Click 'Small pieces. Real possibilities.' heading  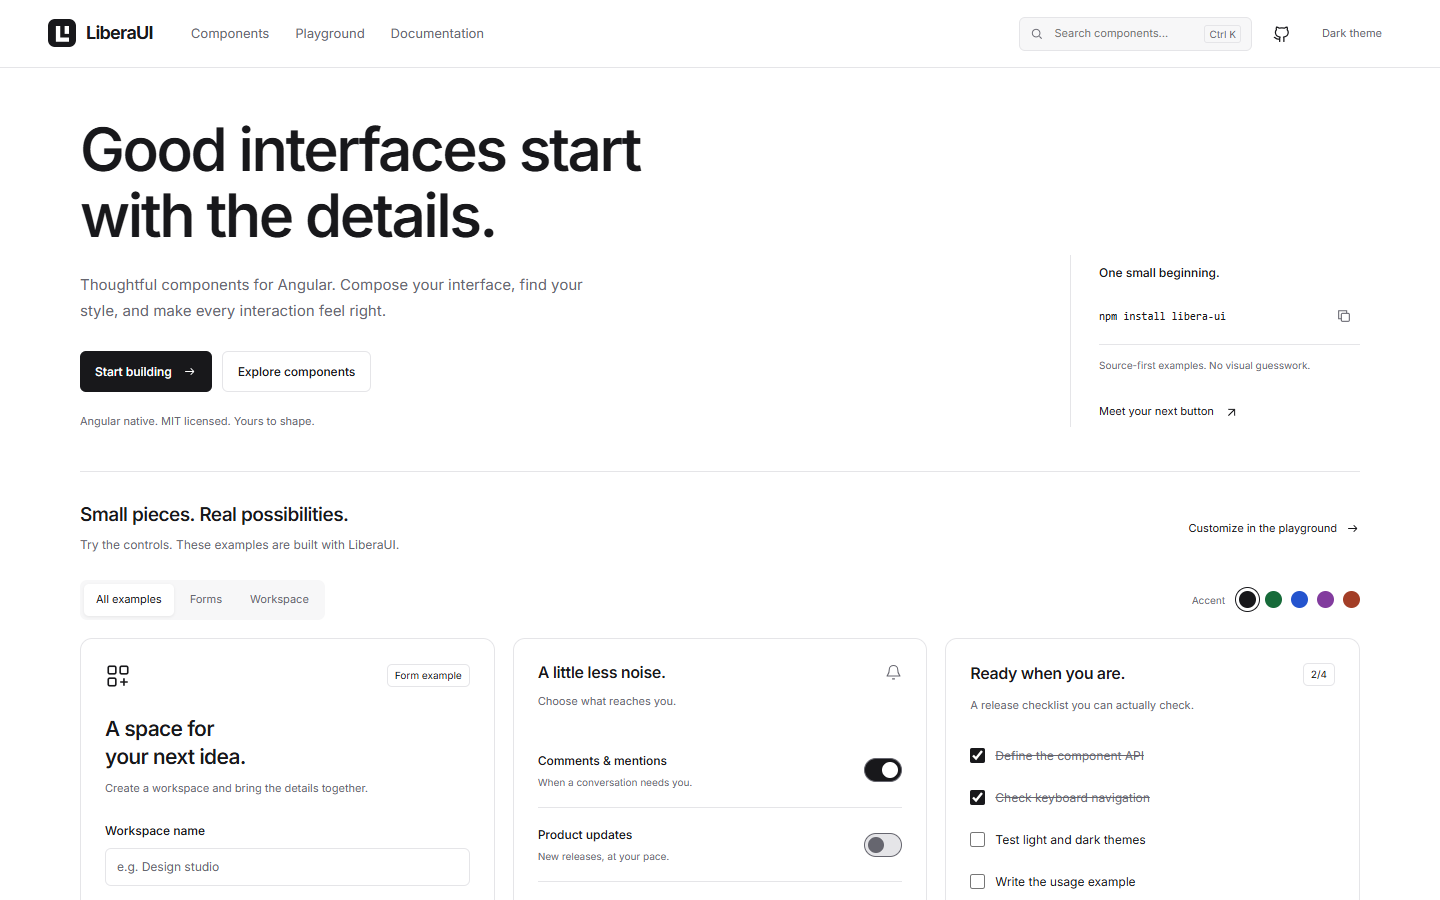pos(214,515)
